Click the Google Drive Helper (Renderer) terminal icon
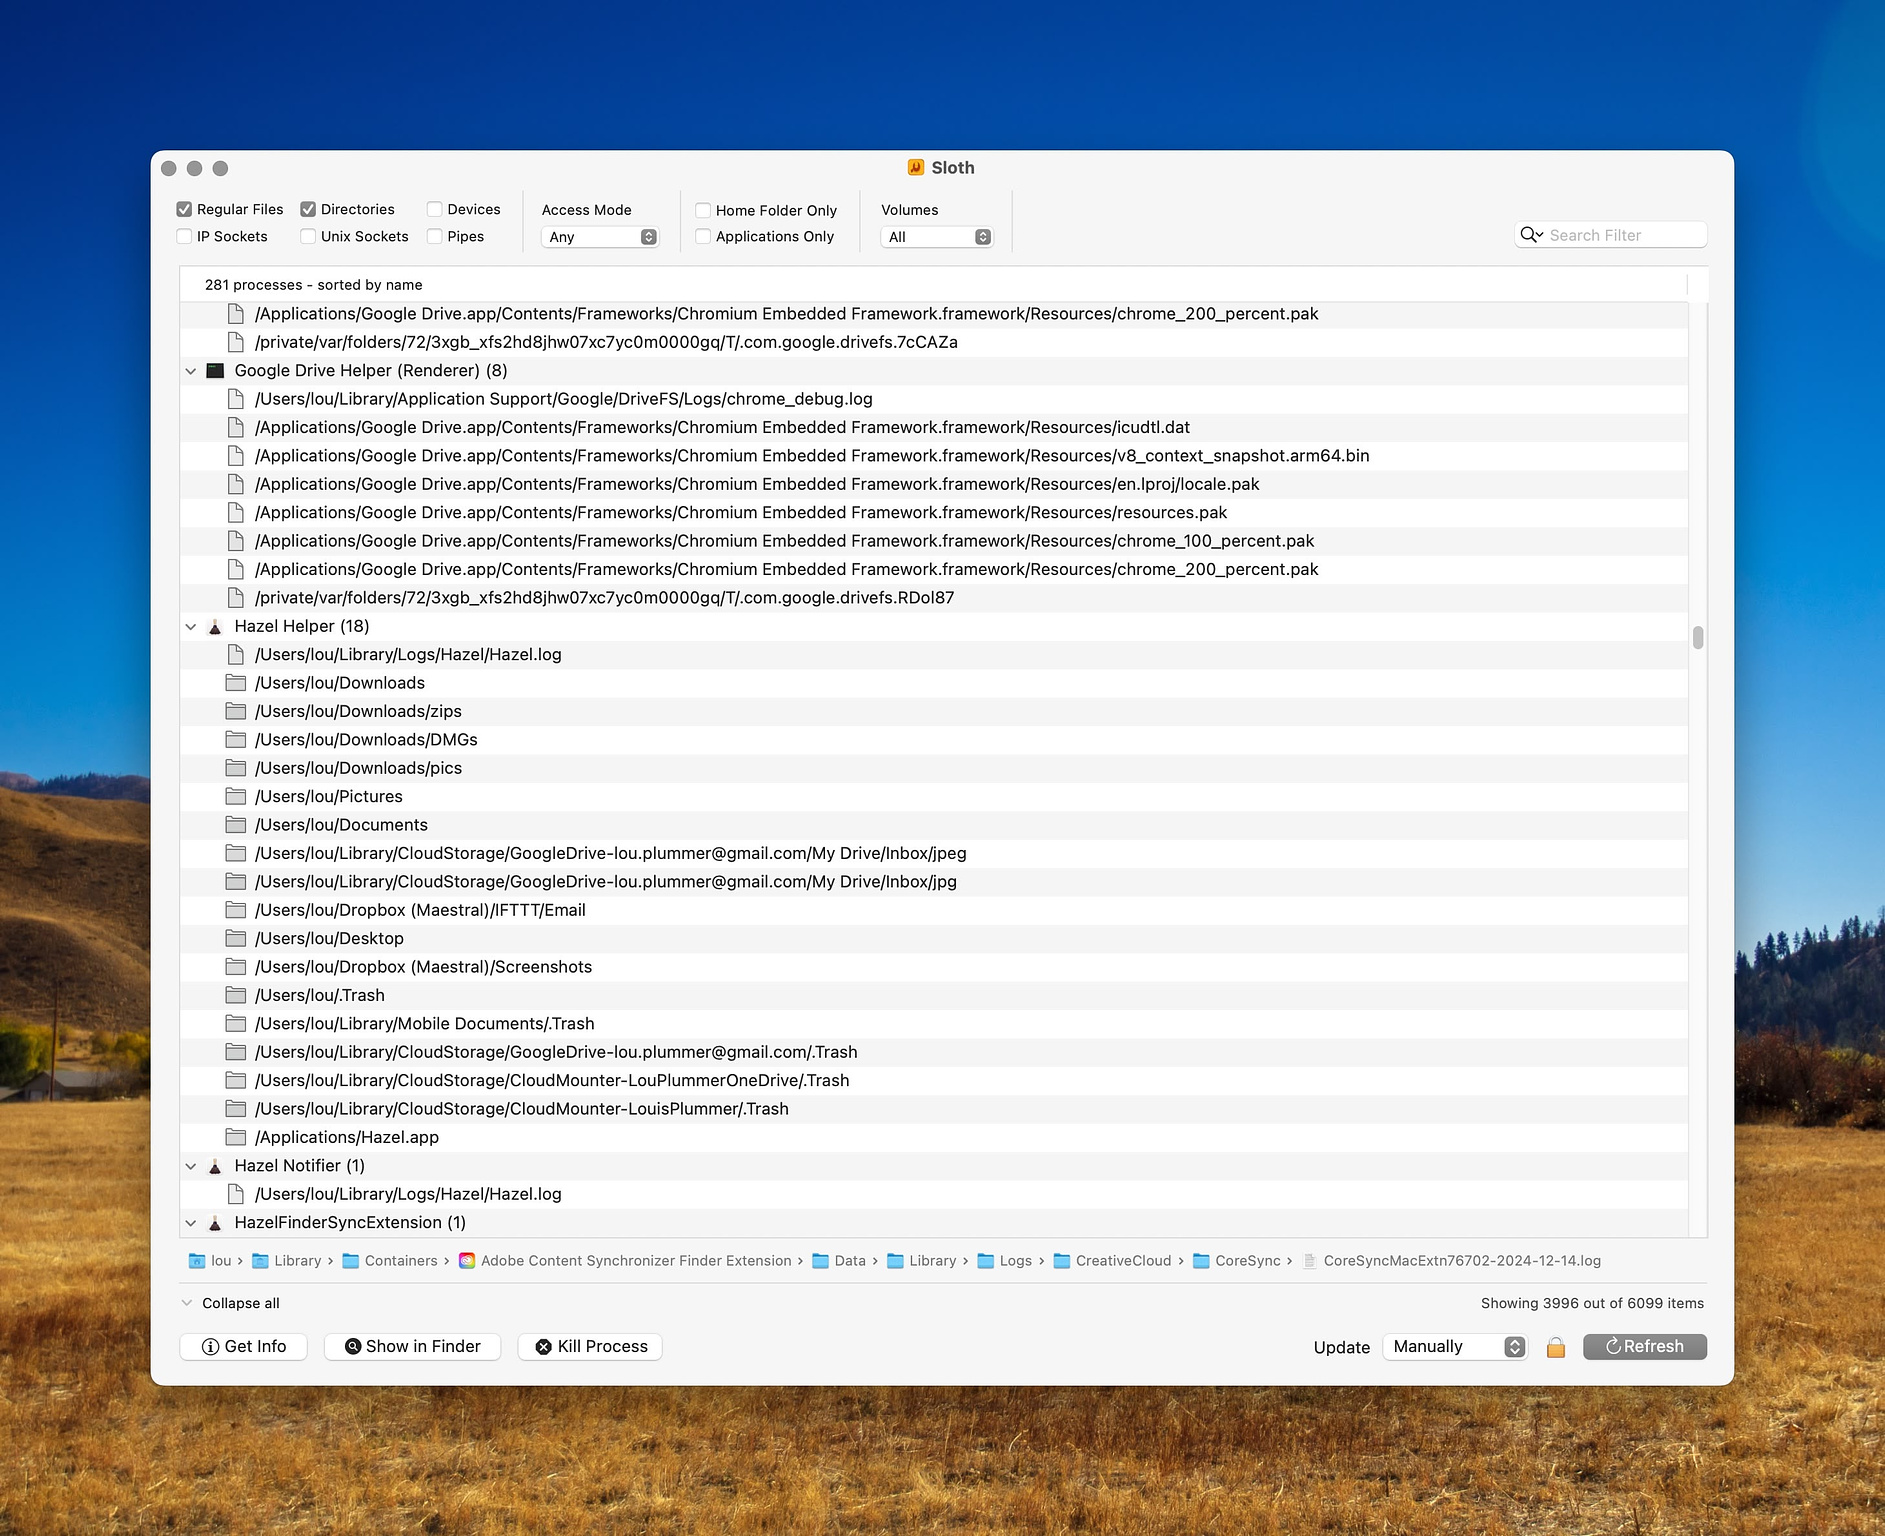Screen dimensions: 1885x1536 (215, 371)
